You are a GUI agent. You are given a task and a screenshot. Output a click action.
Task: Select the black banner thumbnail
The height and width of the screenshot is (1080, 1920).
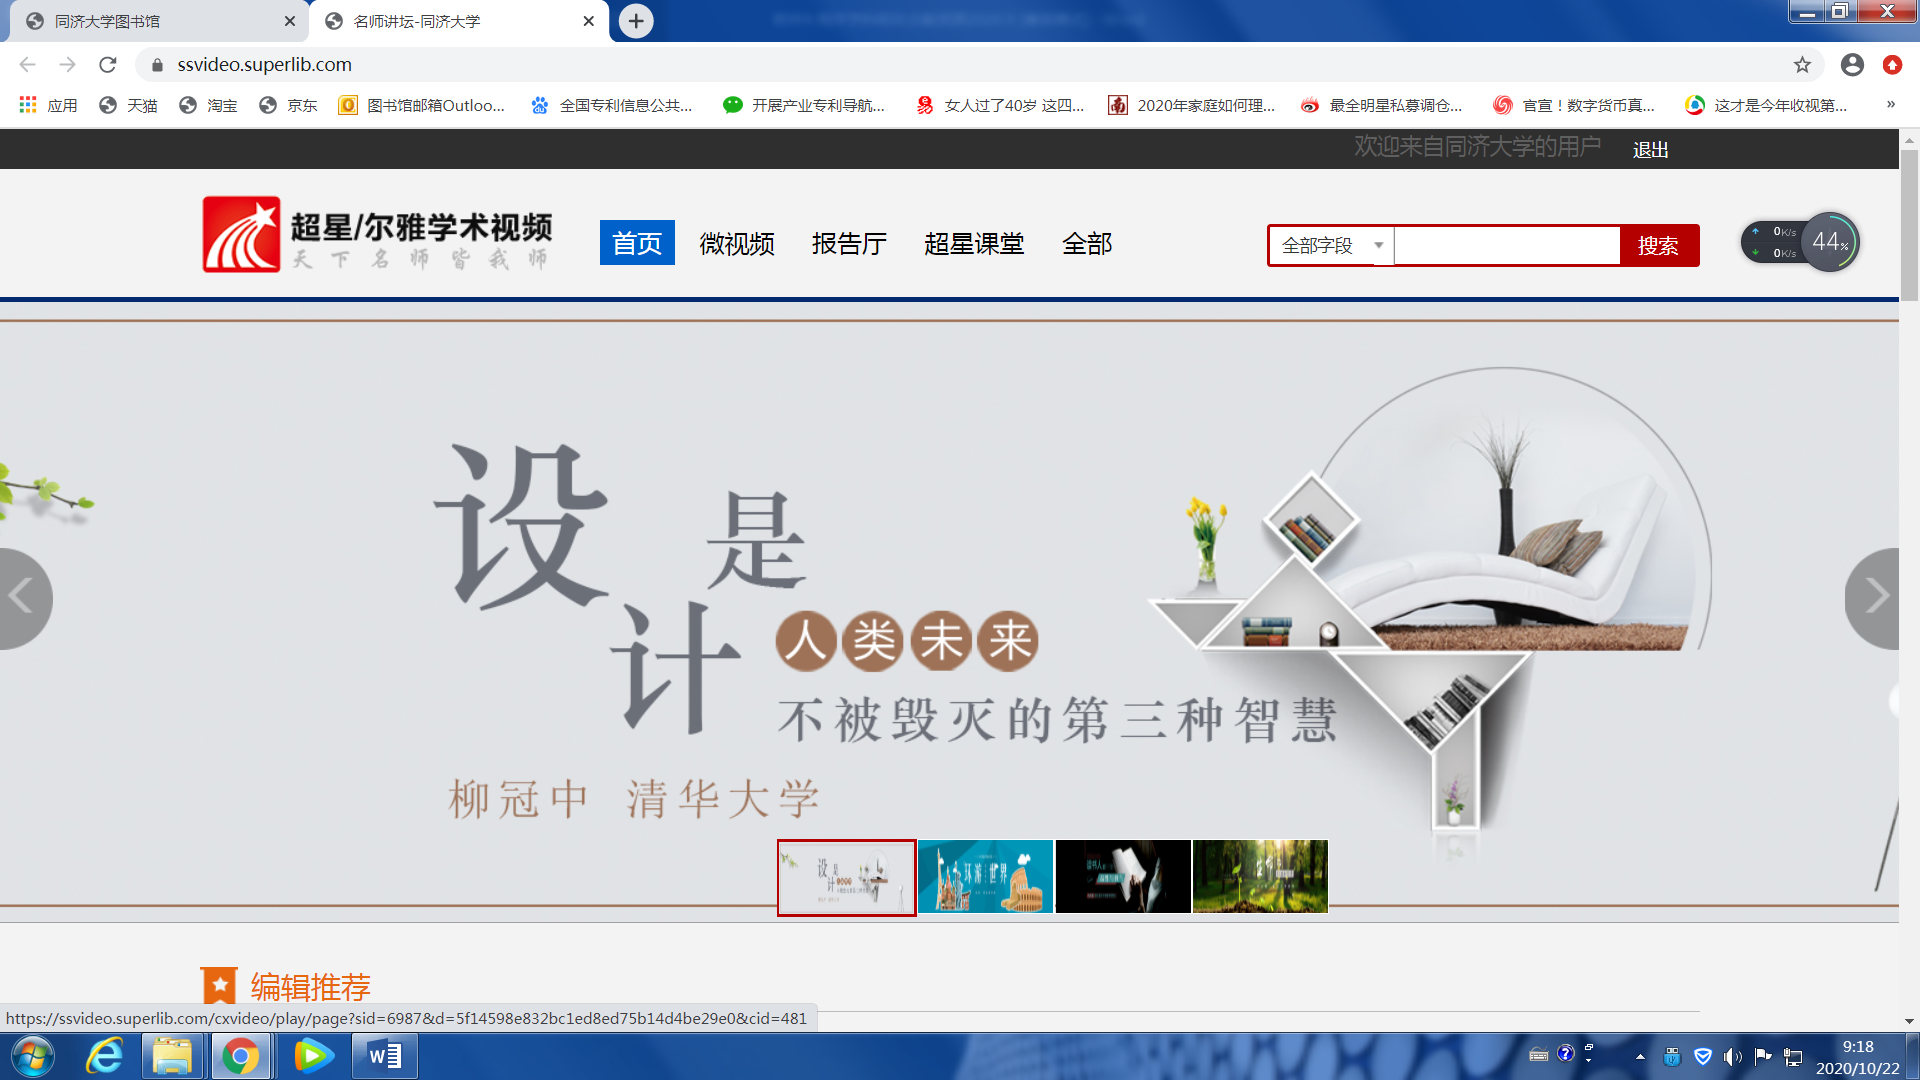click(1123, 876)
